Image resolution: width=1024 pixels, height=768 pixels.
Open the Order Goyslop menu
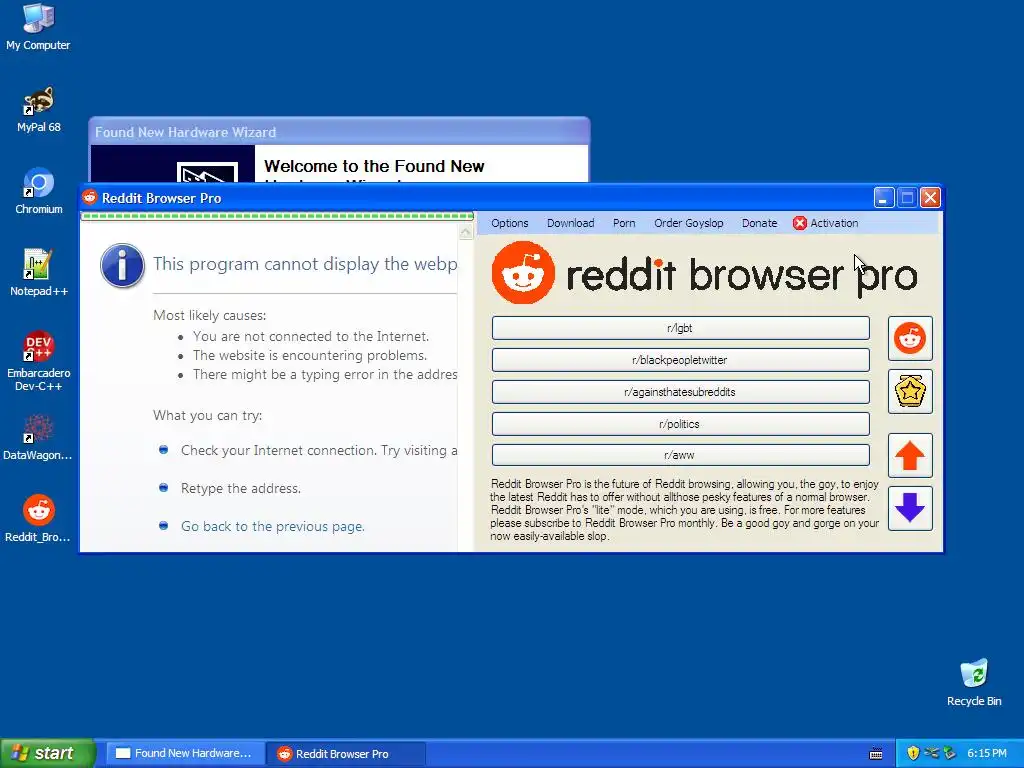pos(688,223)
